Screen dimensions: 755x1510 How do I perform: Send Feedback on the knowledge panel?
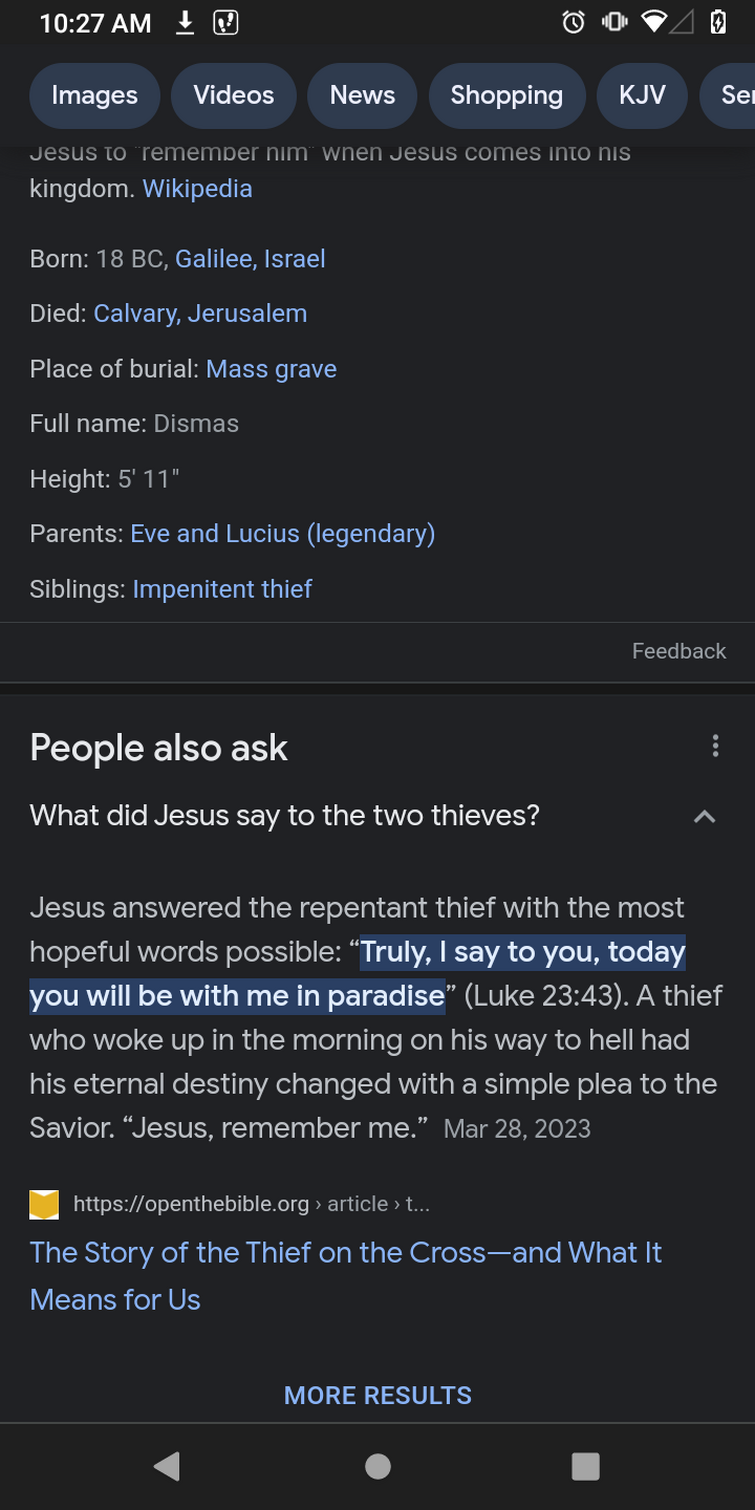coord(679,651)
